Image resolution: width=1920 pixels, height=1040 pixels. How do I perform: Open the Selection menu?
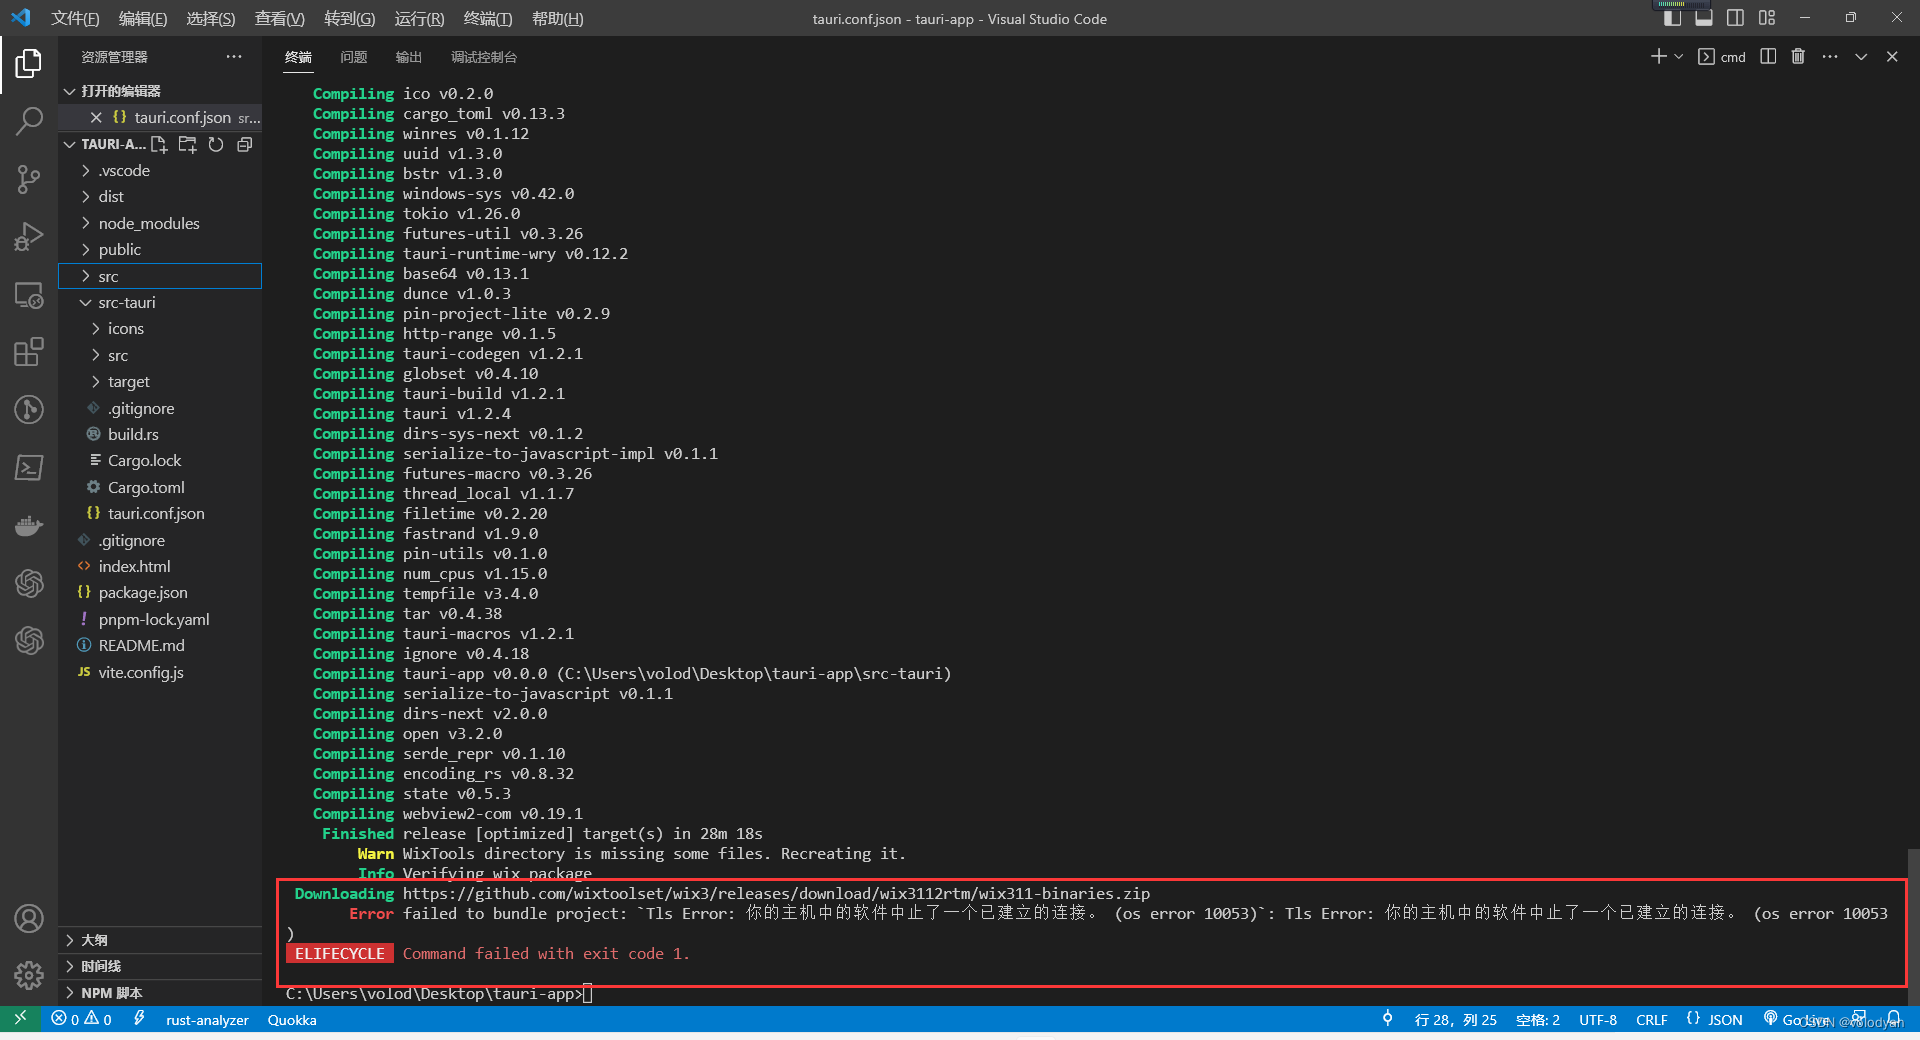(210, 18)
